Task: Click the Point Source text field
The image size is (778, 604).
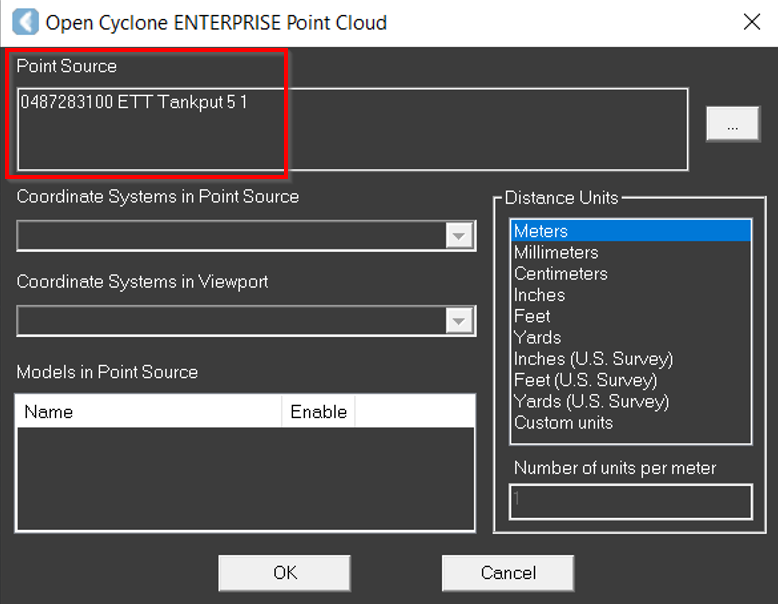Action: click(x=353, y=129)
